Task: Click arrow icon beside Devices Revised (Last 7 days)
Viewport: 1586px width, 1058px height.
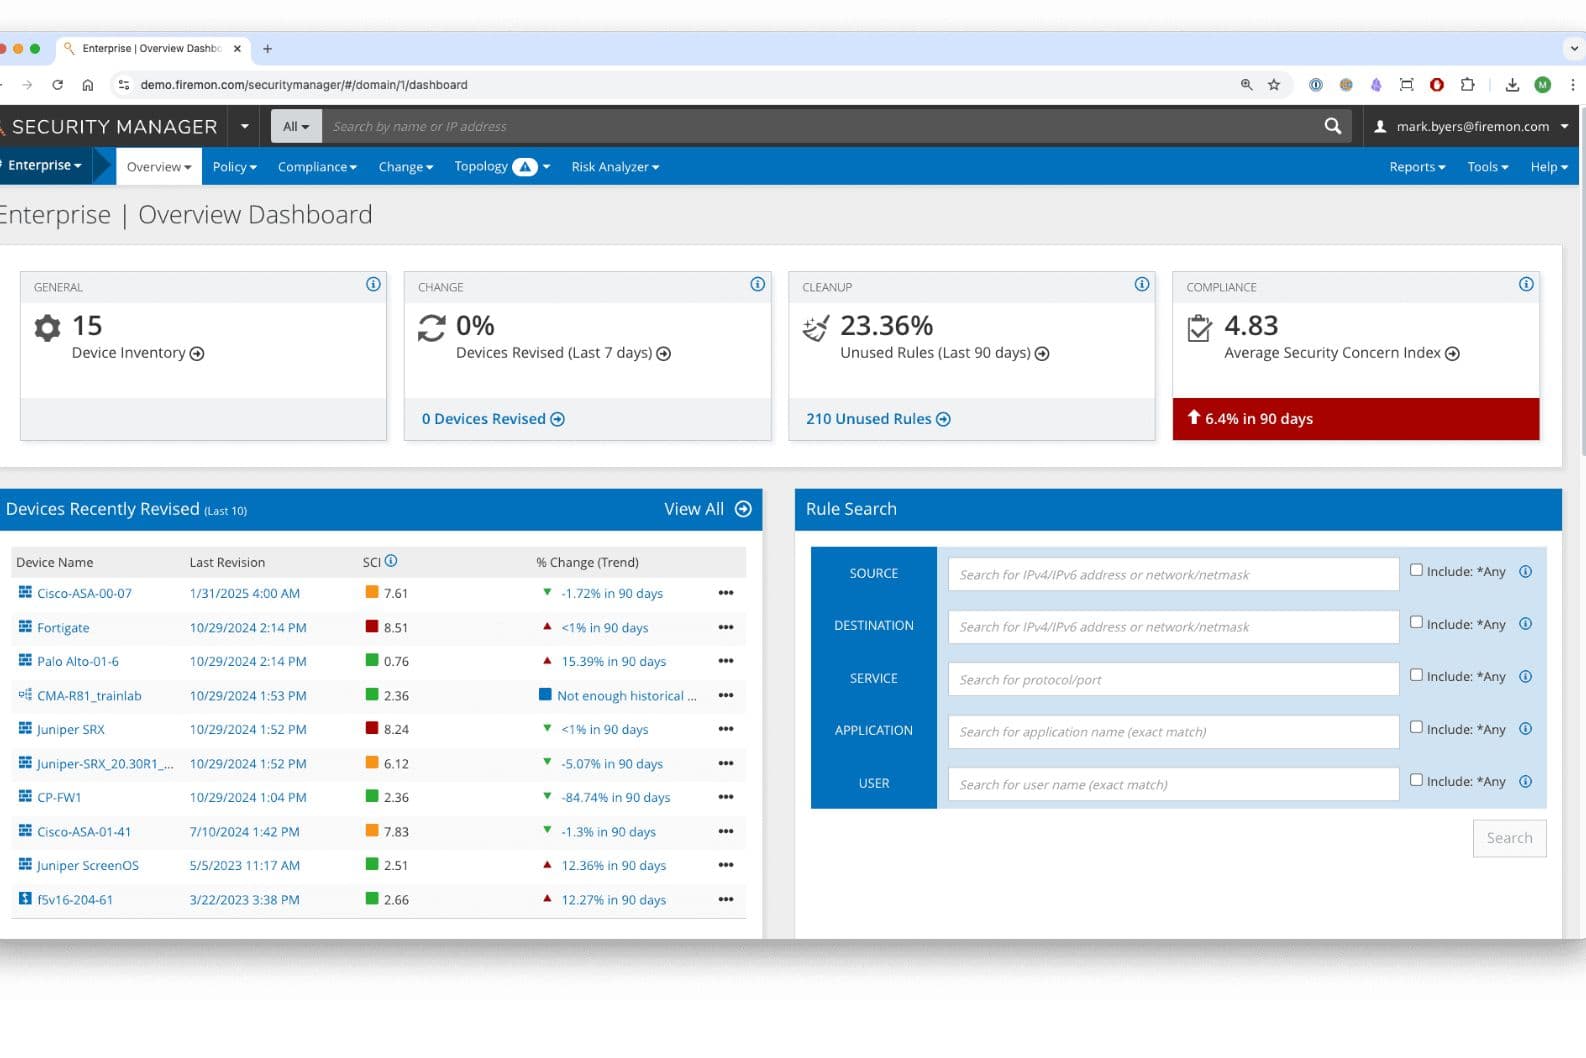Action: coord(663,354)
